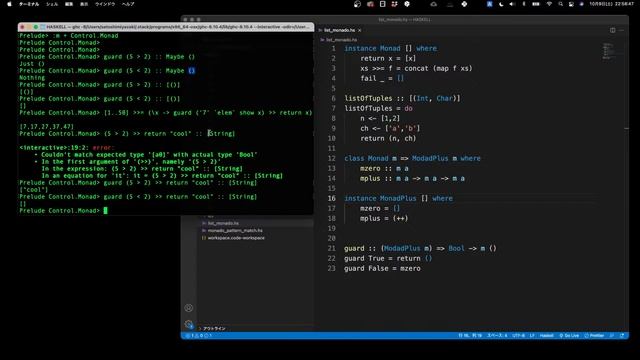
Task: Click the Bluetooth icon in menu bar
Action: pyautogui.click(x=524, y=4)
